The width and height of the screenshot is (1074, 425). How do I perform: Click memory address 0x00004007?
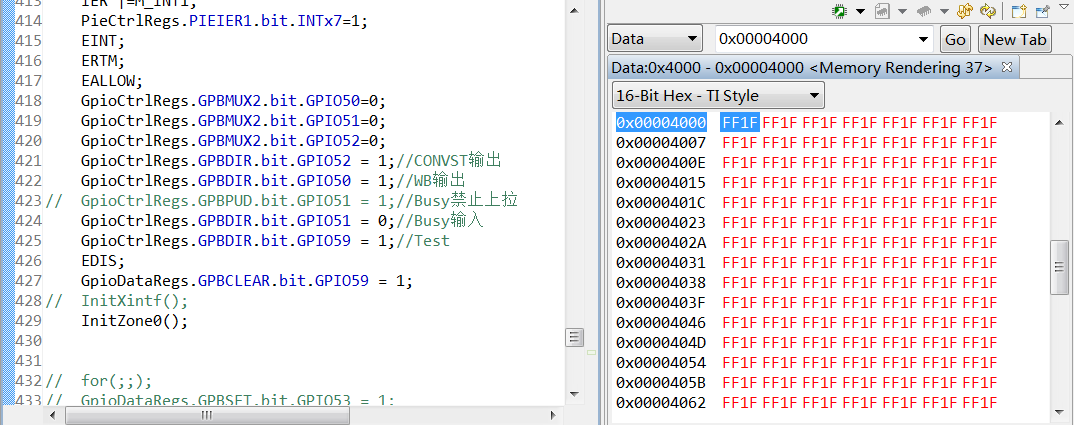click(661, 143)
